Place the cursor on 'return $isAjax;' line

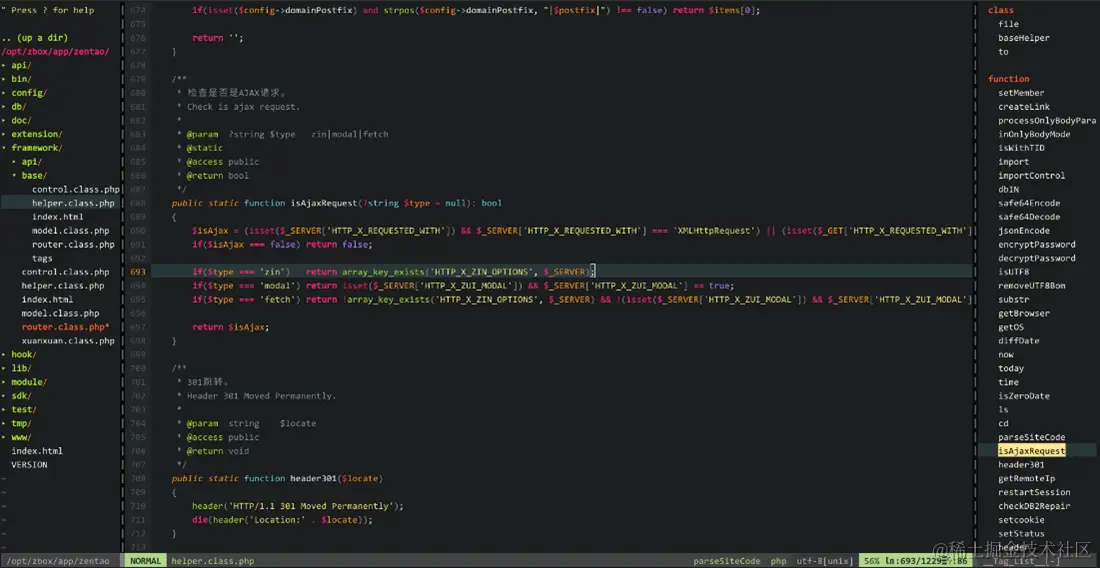point(230,327)
